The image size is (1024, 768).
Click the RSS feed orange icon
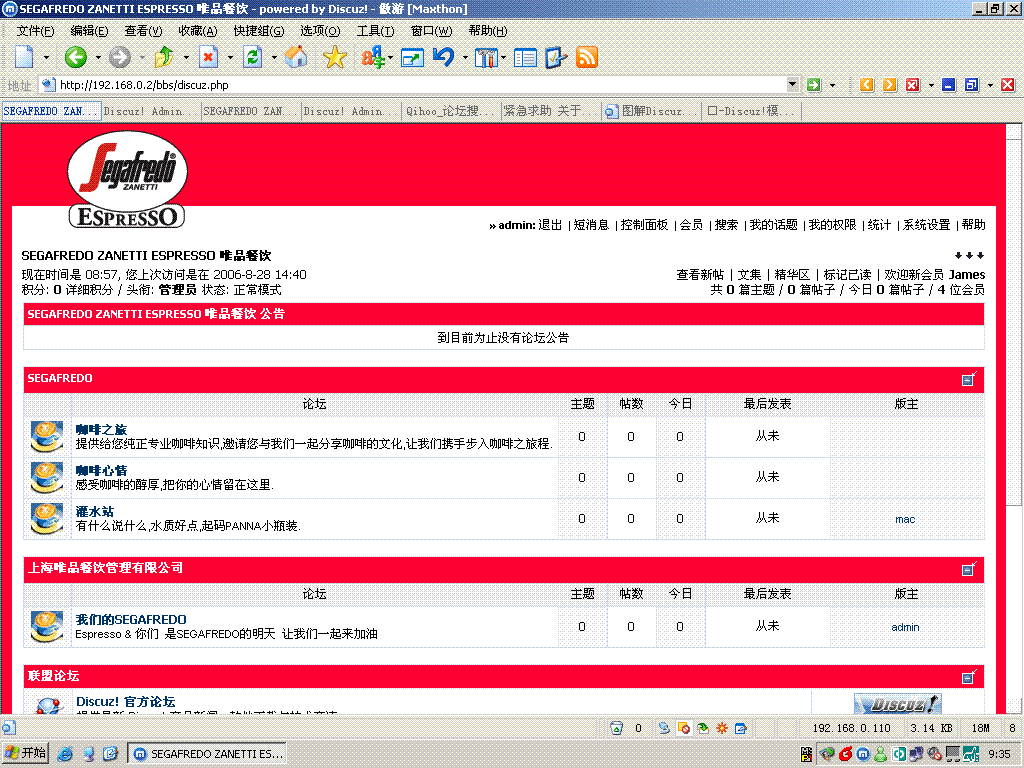click(x=586, y=57)
